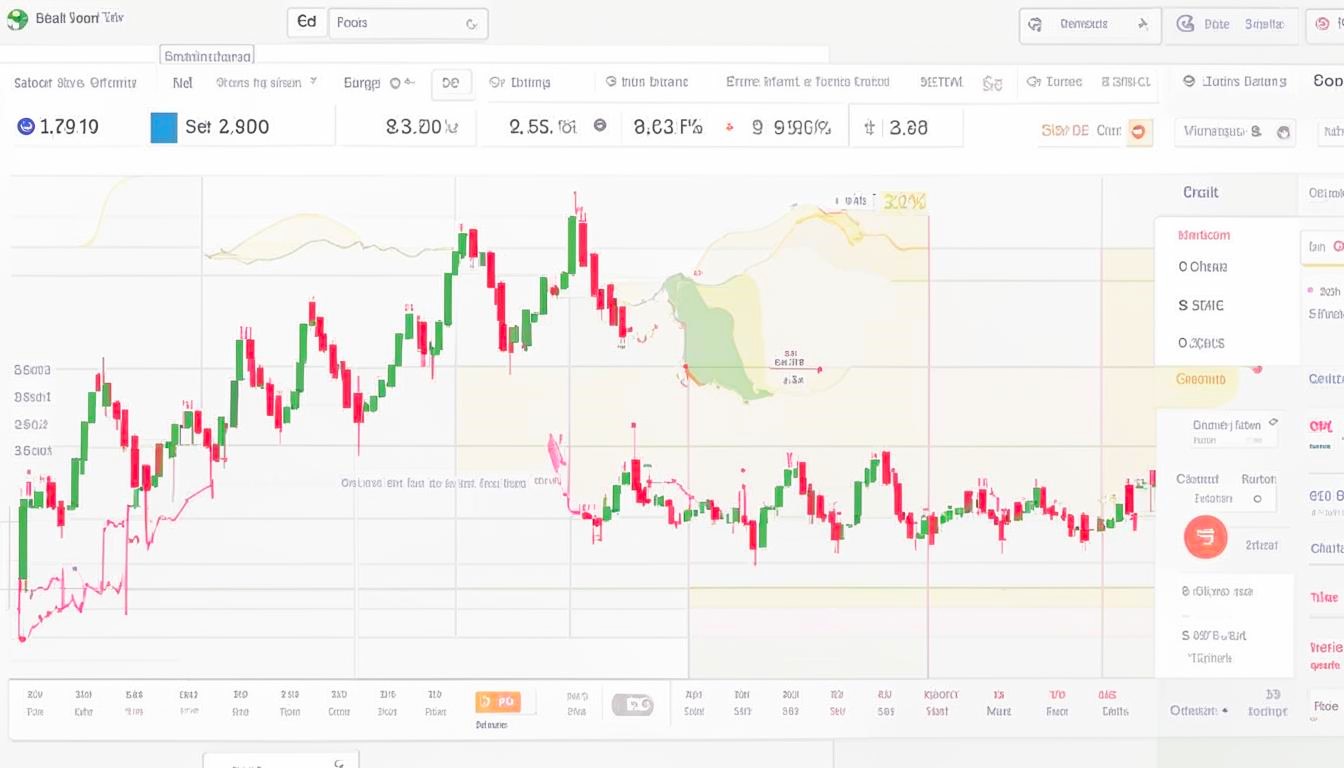Toggle the small radio button in the order panel
Screen dimensions: 1344x768
[x=1256, y=499]
